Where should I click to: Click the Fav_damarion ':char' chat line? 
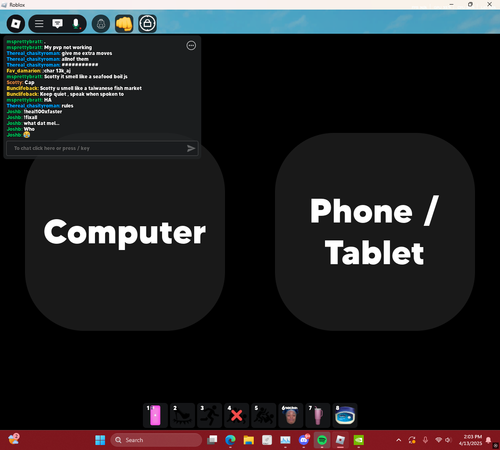point(39,71)
